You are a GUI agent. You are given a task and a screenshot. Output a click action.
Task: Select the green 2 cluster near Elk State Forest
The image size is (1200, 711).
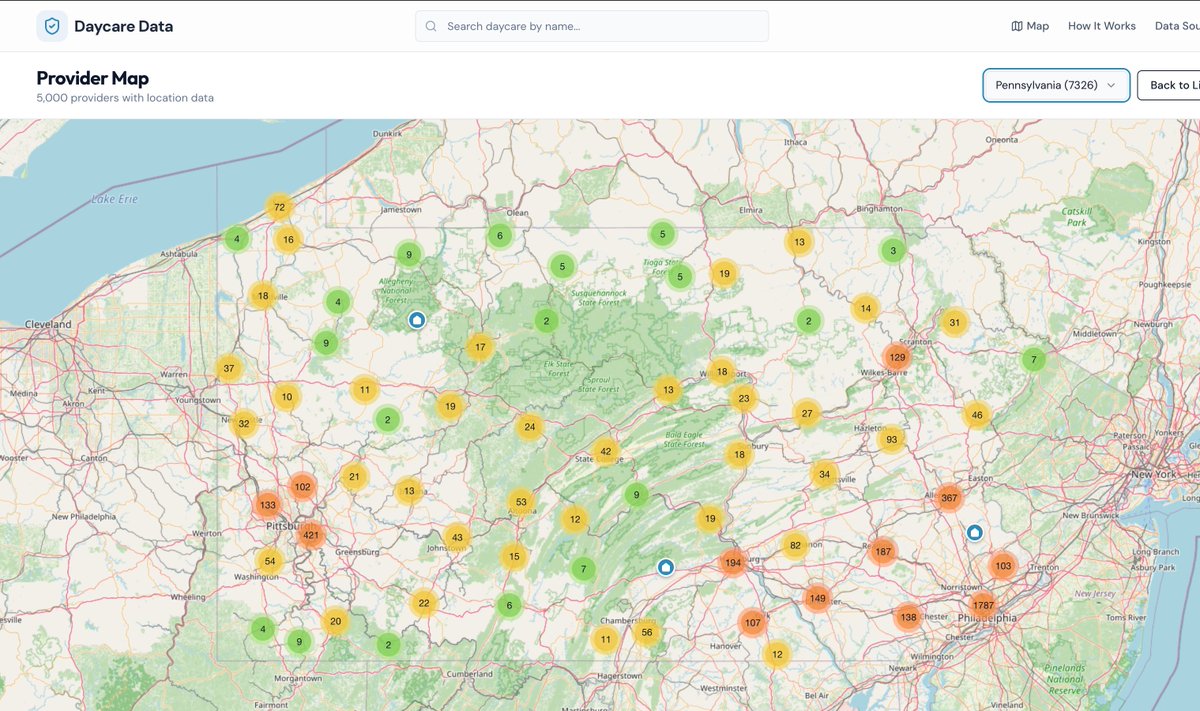546,320
